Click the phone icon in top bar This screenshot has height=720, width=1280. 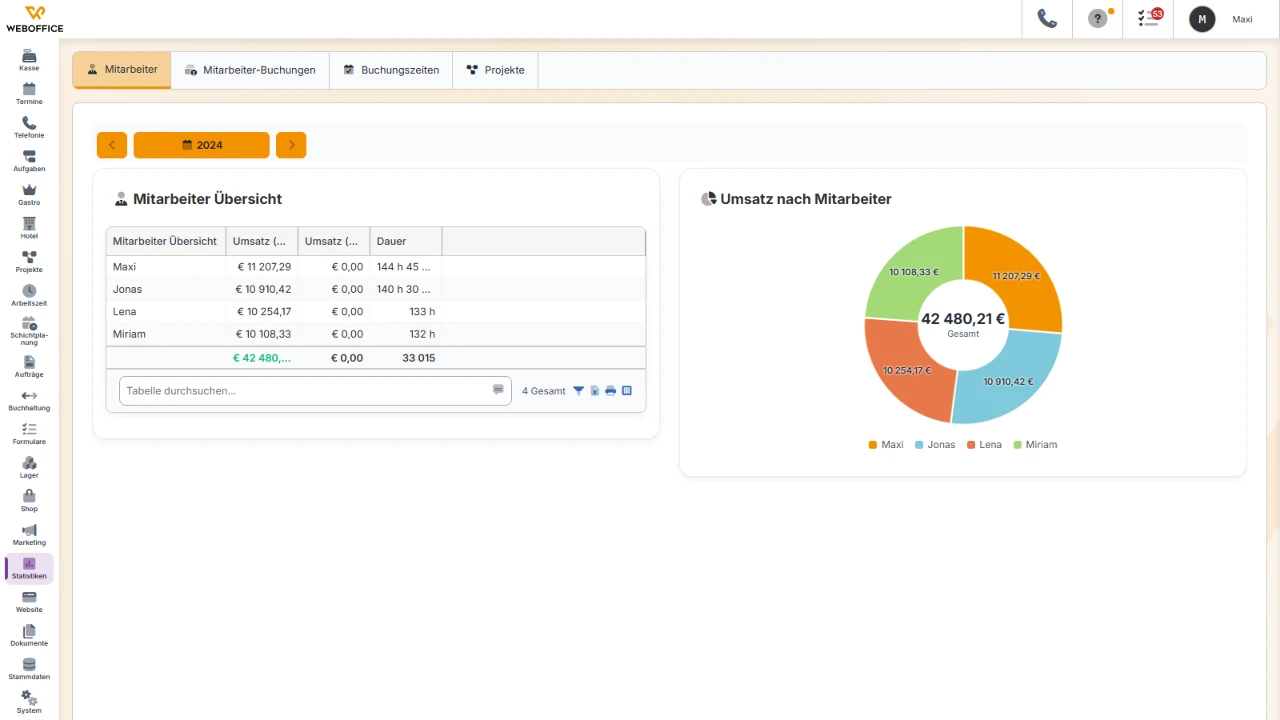pyautogui.click(x=1047, y=19)
